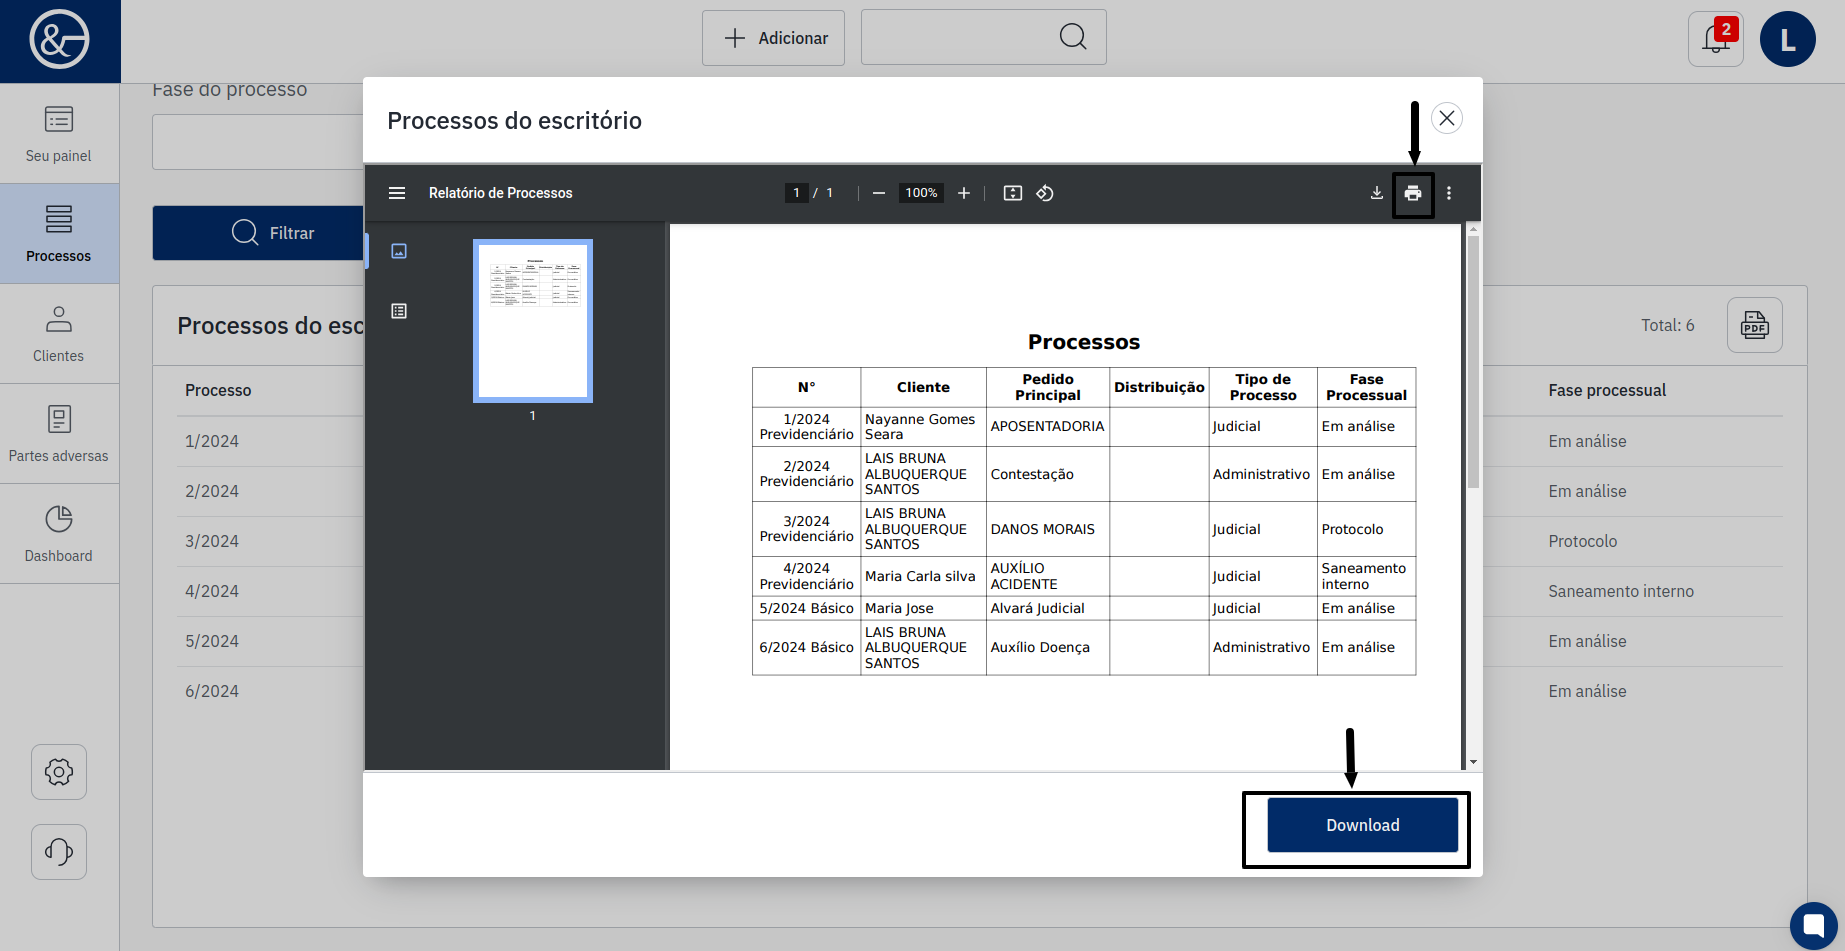Image resolution: width=1845 pixels, height=951 pixels.
Task: Open the chat widget bubble
Action: 1814,926
